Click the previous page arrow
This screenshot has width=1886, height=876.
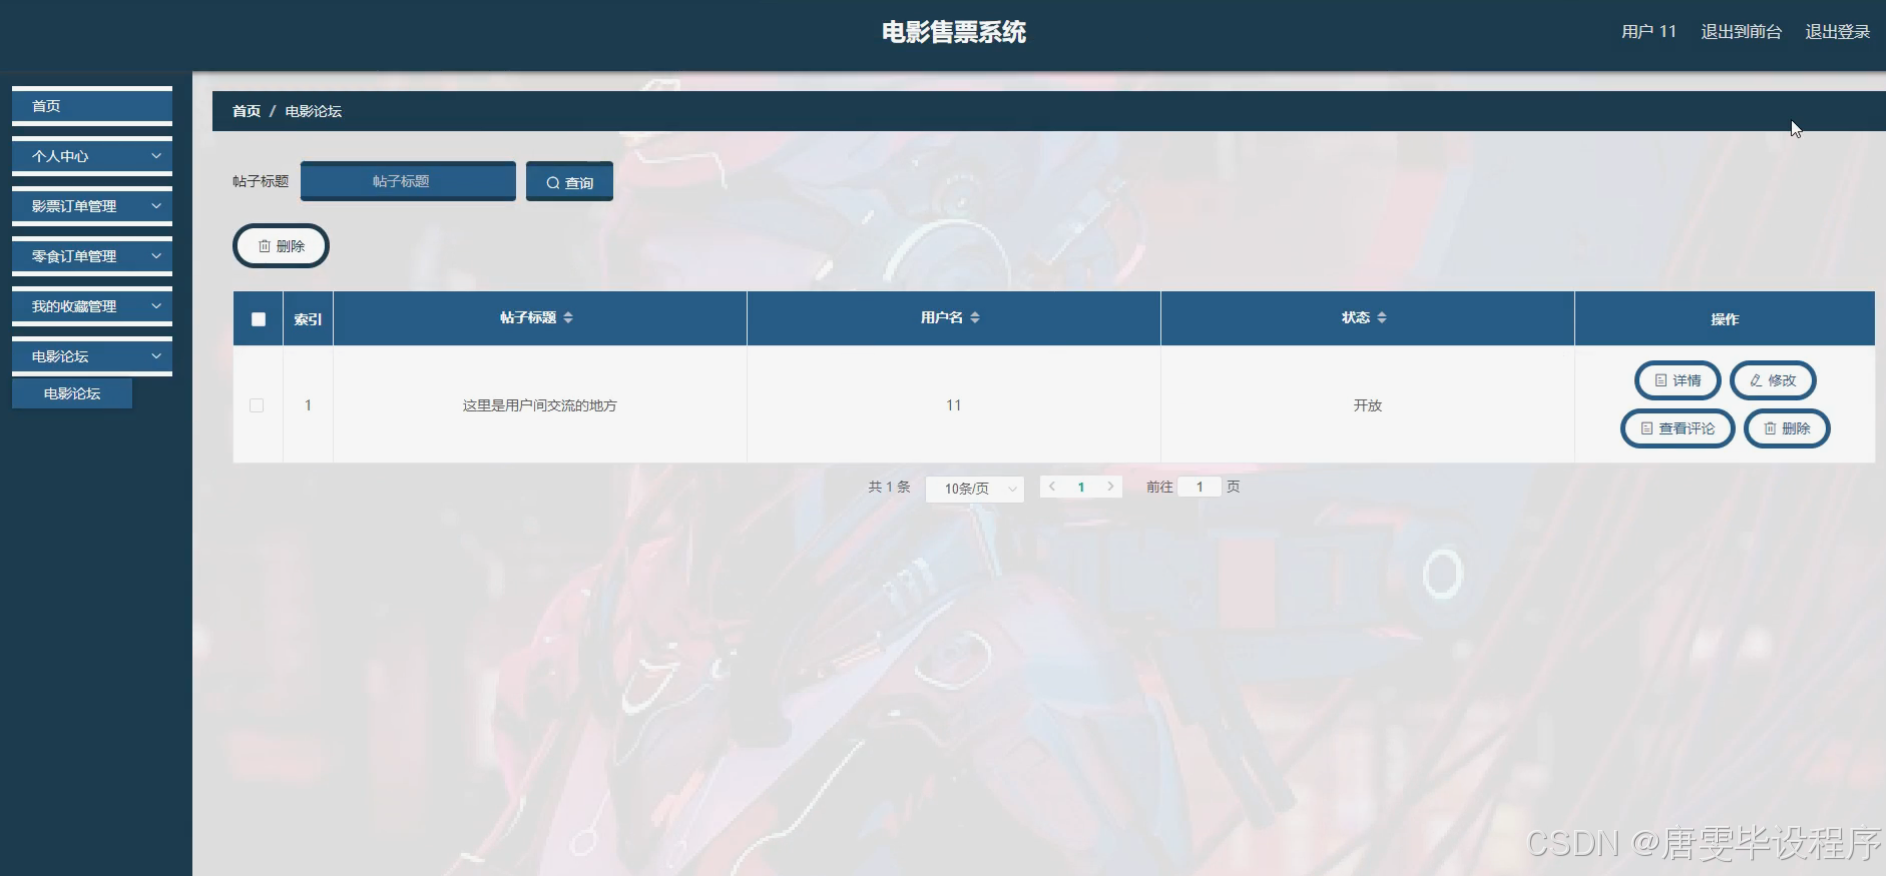click(x=1052, y=487)
